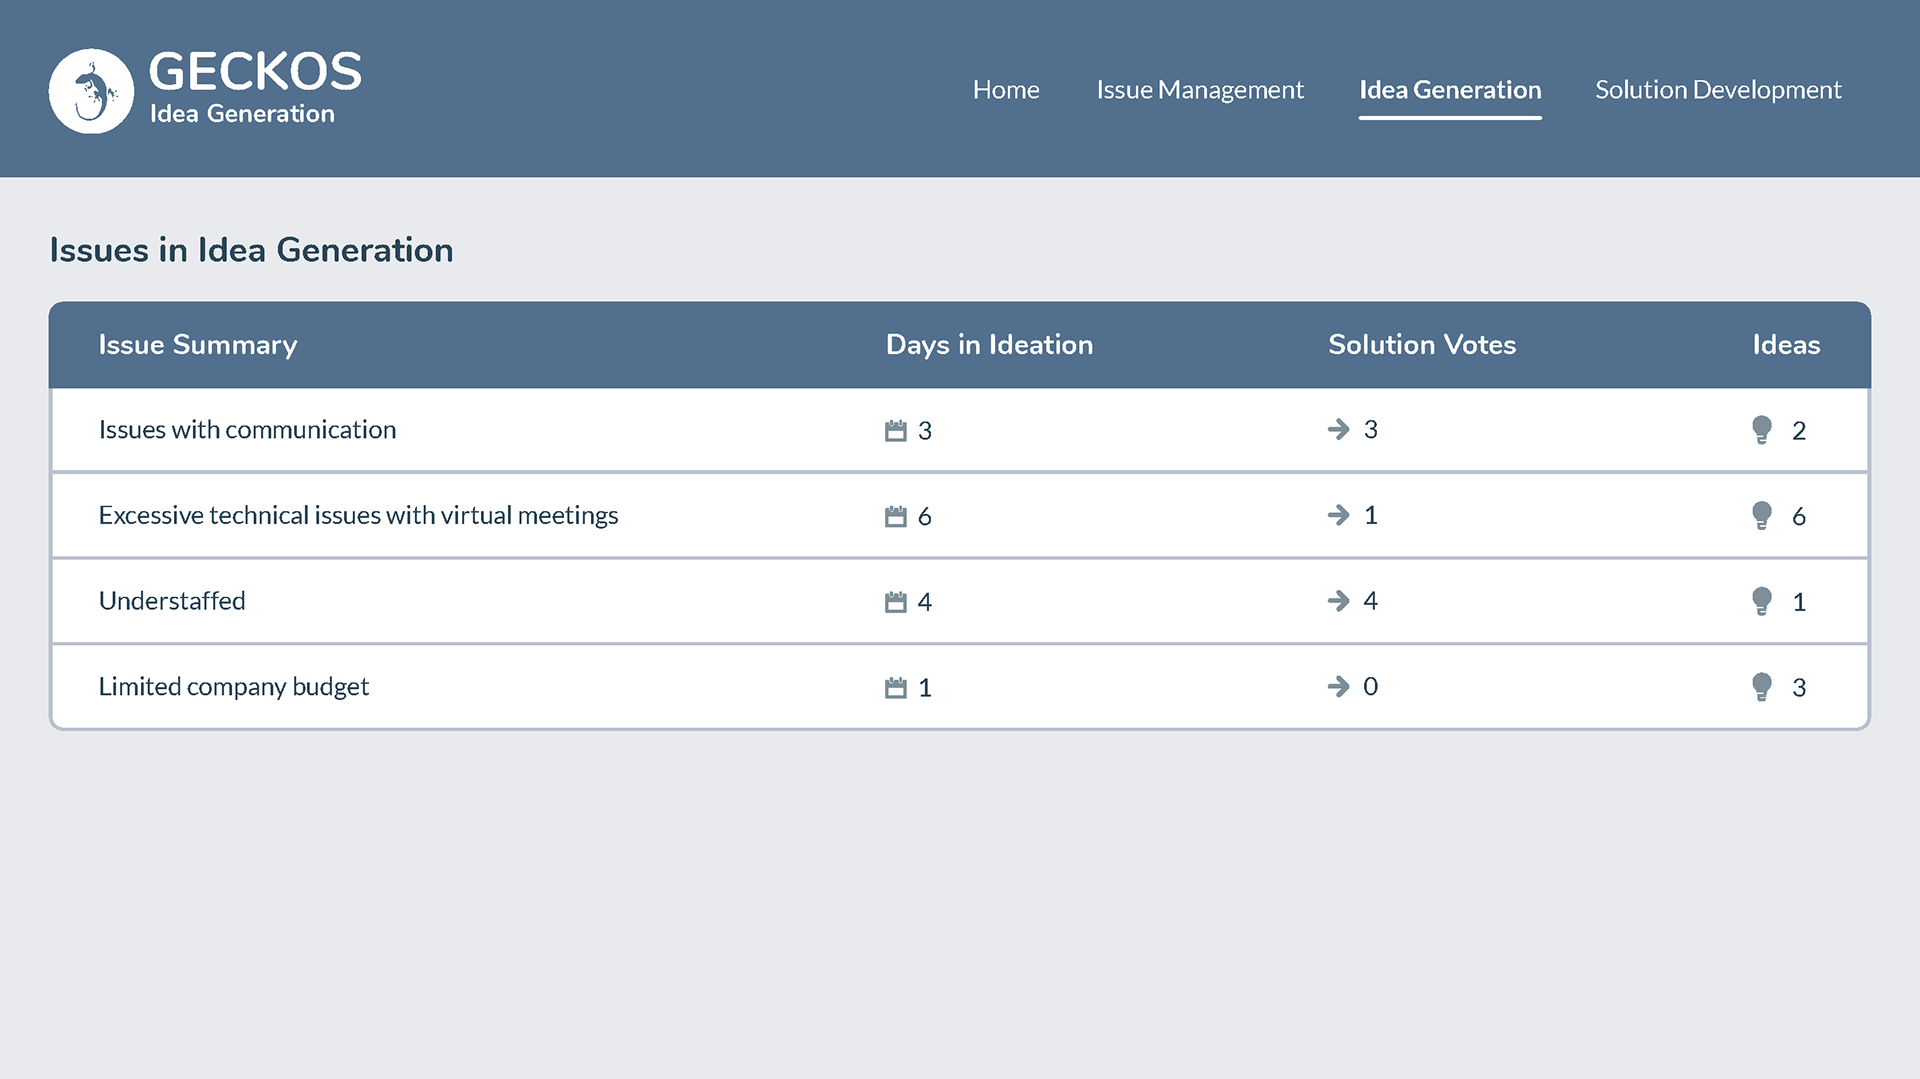The image size is (1920, 1079).
Task: Click the arrow icon in Understaffed row
Action: tap(1338, 601)
